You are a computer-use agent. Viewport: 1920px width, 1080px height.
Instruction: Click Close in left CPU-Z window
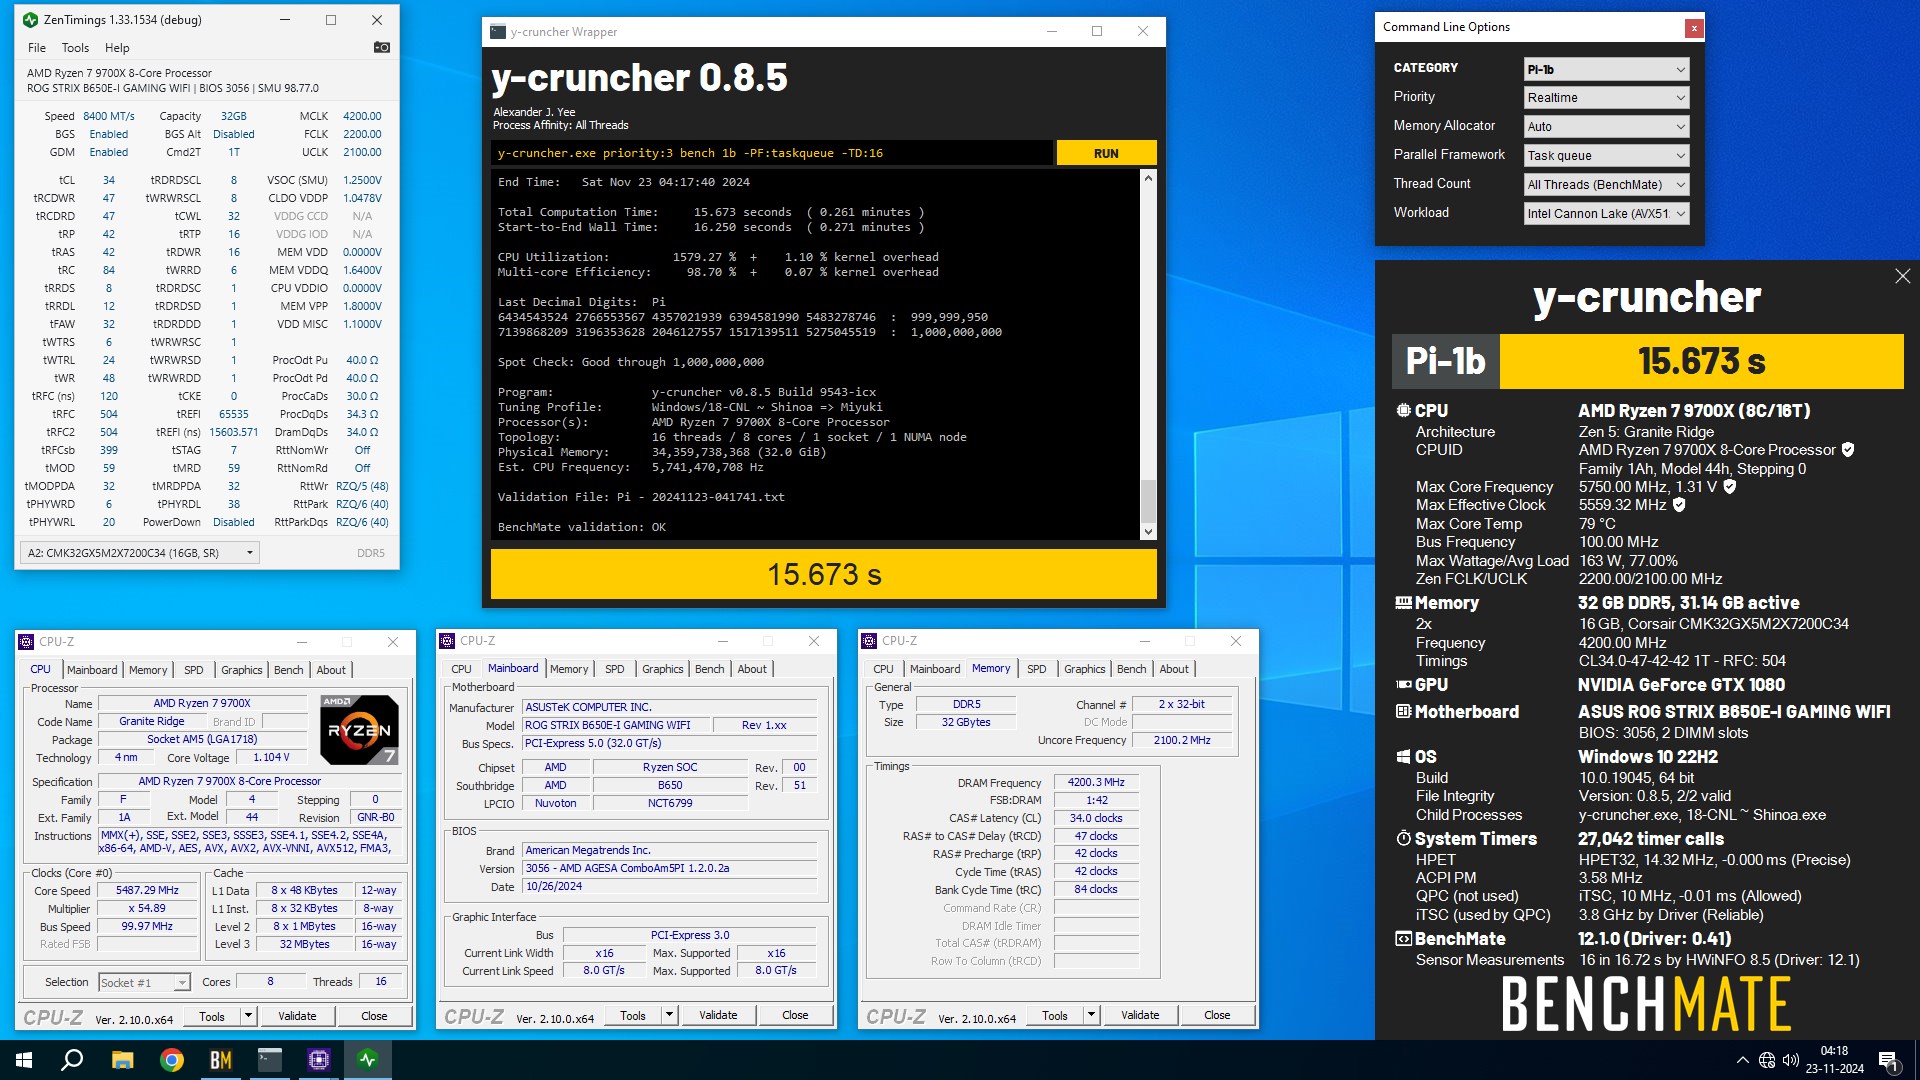click(x=374, y=1016)
